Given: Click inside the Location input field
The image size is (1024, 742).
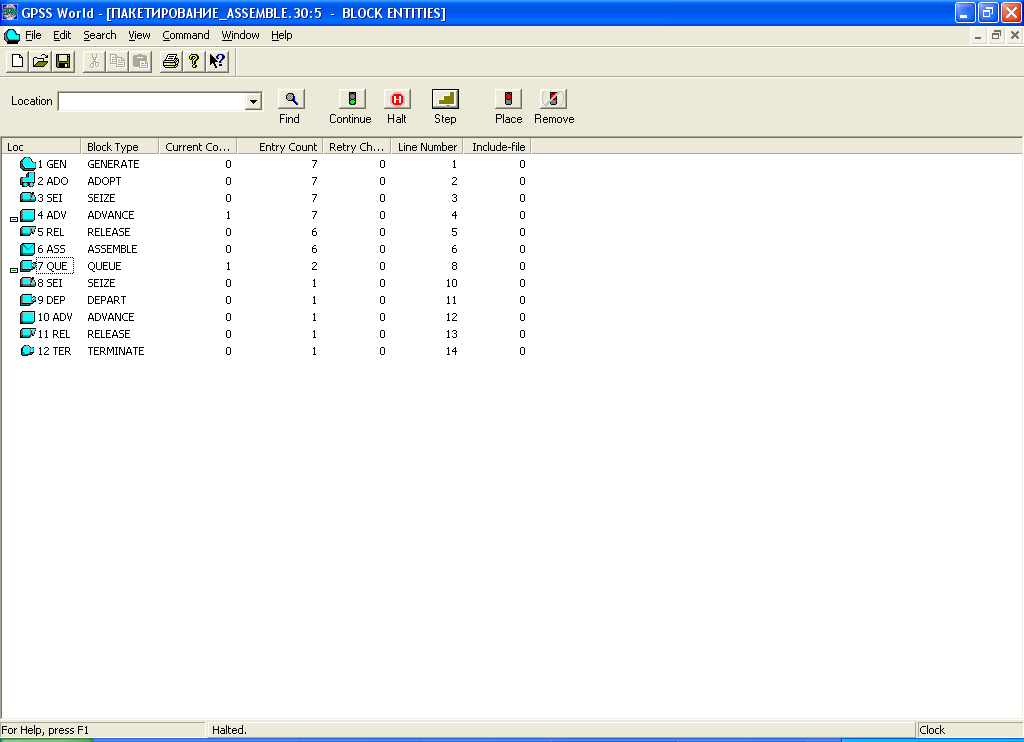Looking at the screenshot, I should click(152, 101).
